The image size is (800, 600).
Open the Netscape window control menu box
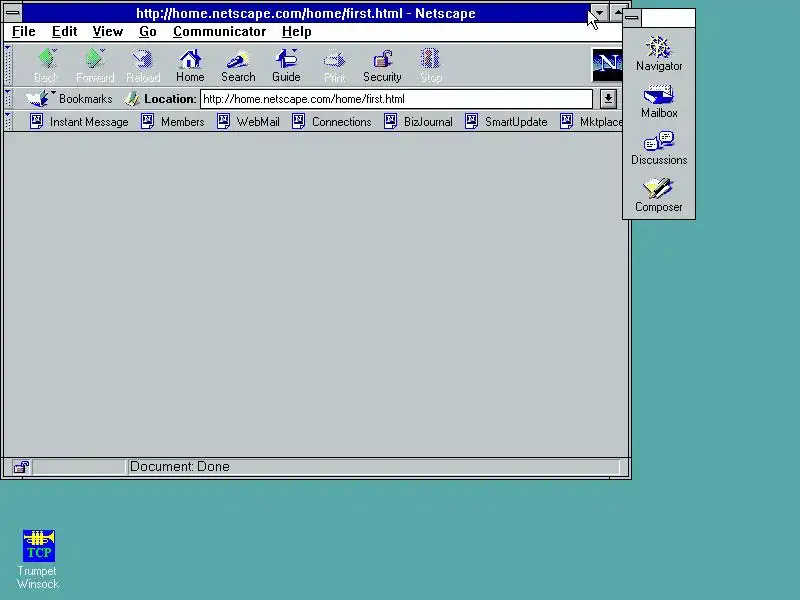pos(12,13)
